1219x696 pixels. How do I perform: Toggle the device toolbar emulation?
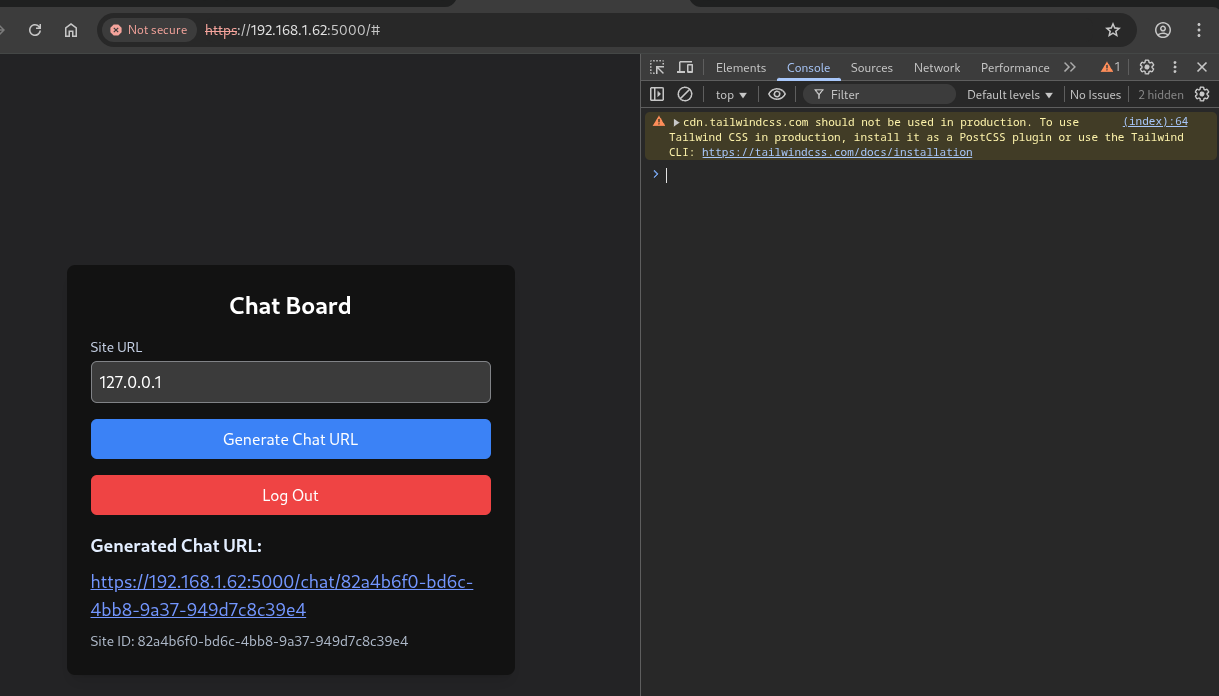(685, 68)
